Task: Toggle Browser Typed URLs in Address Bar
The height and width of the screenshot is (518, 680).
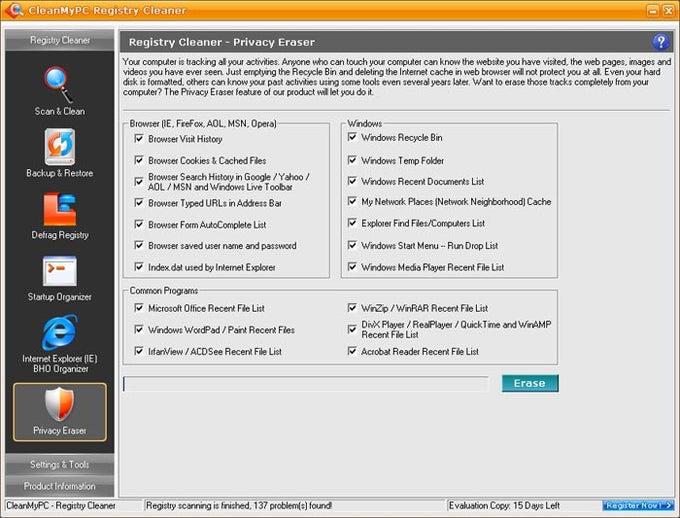Action: 139,203
